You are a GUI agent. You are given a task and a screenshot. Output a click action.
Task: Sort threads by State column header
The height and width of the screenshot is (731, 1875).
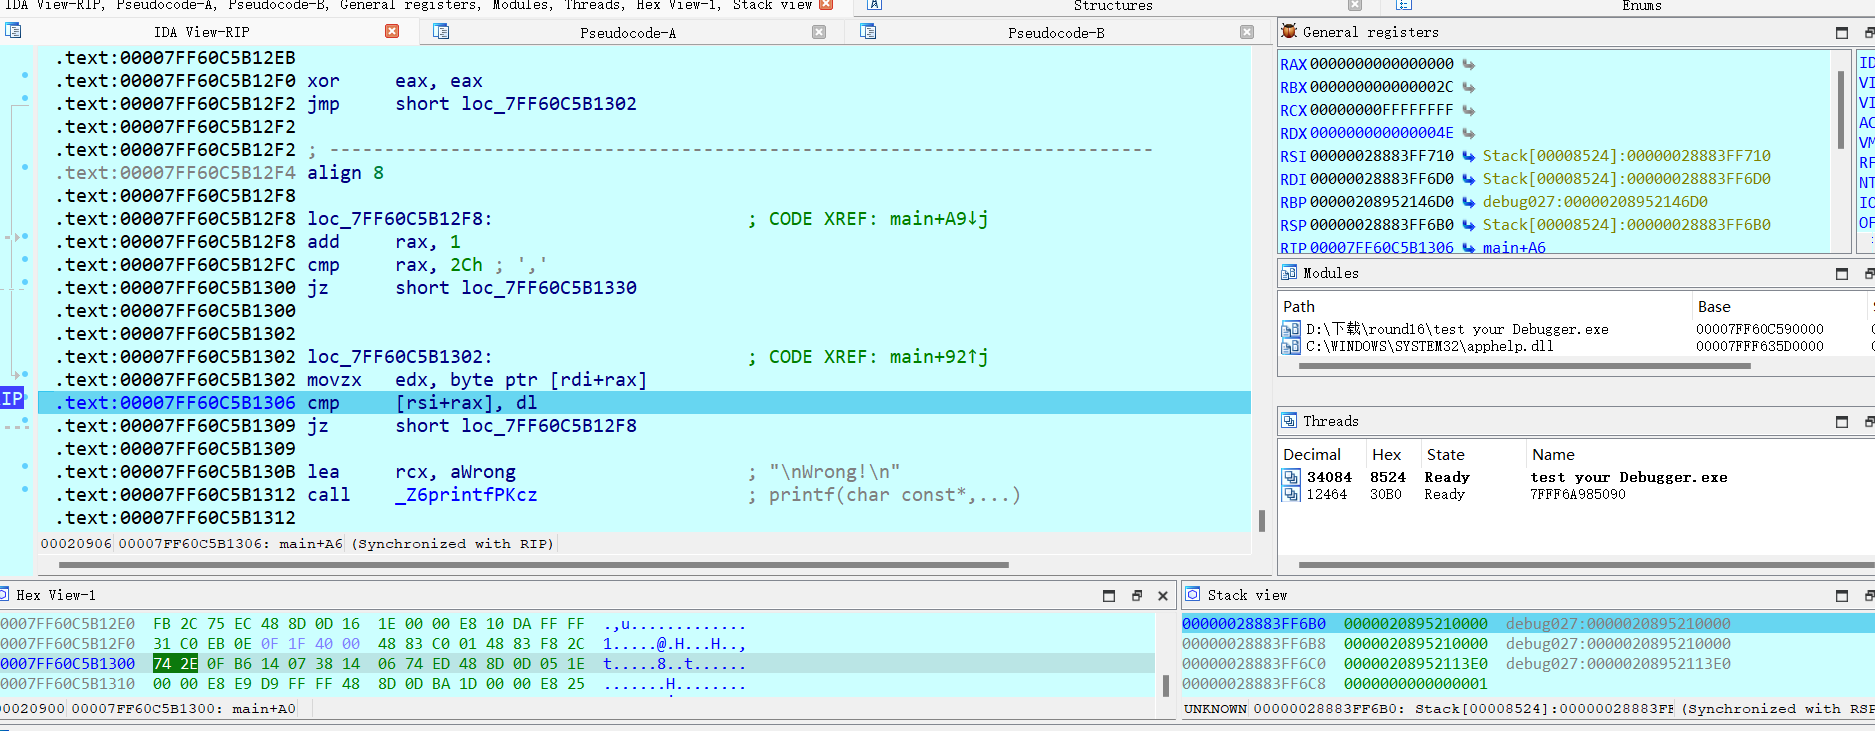[1474, 454]
